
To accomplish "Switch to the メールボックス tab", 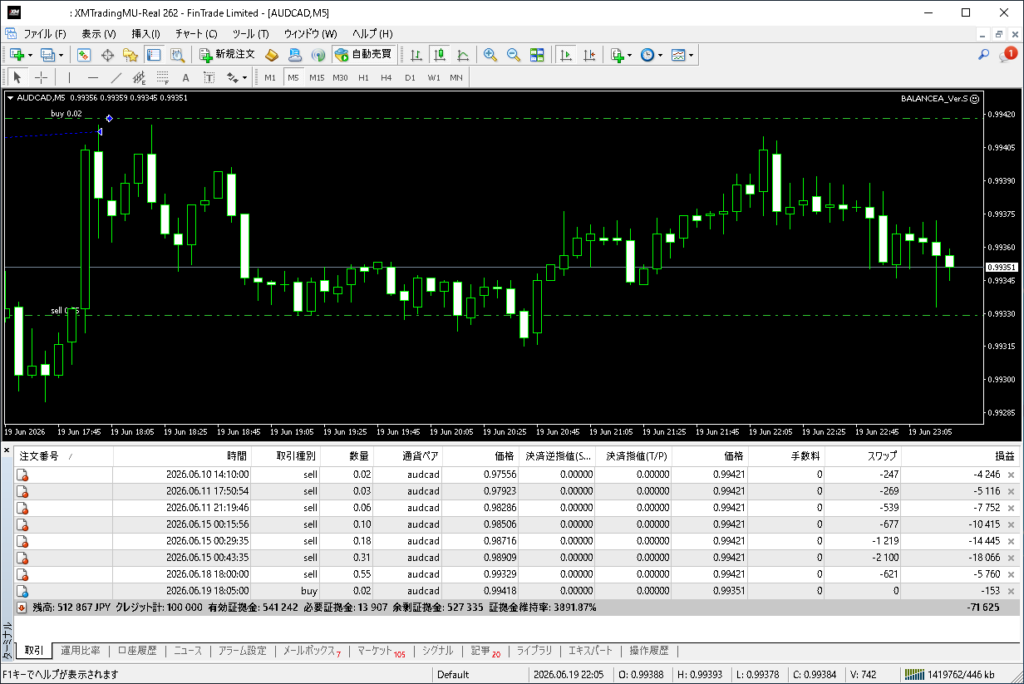I will [x=312, y=651].
